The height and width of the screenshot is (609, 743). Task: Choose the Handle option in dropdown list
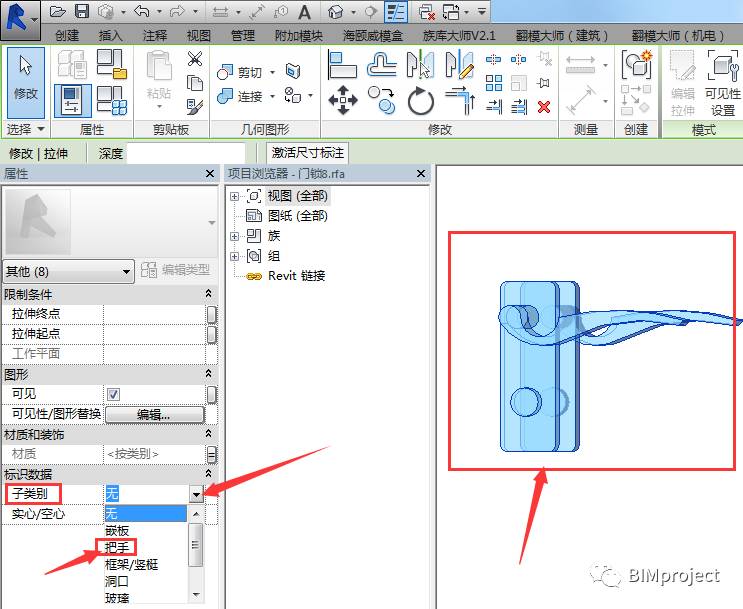click(x=117, y=547)
